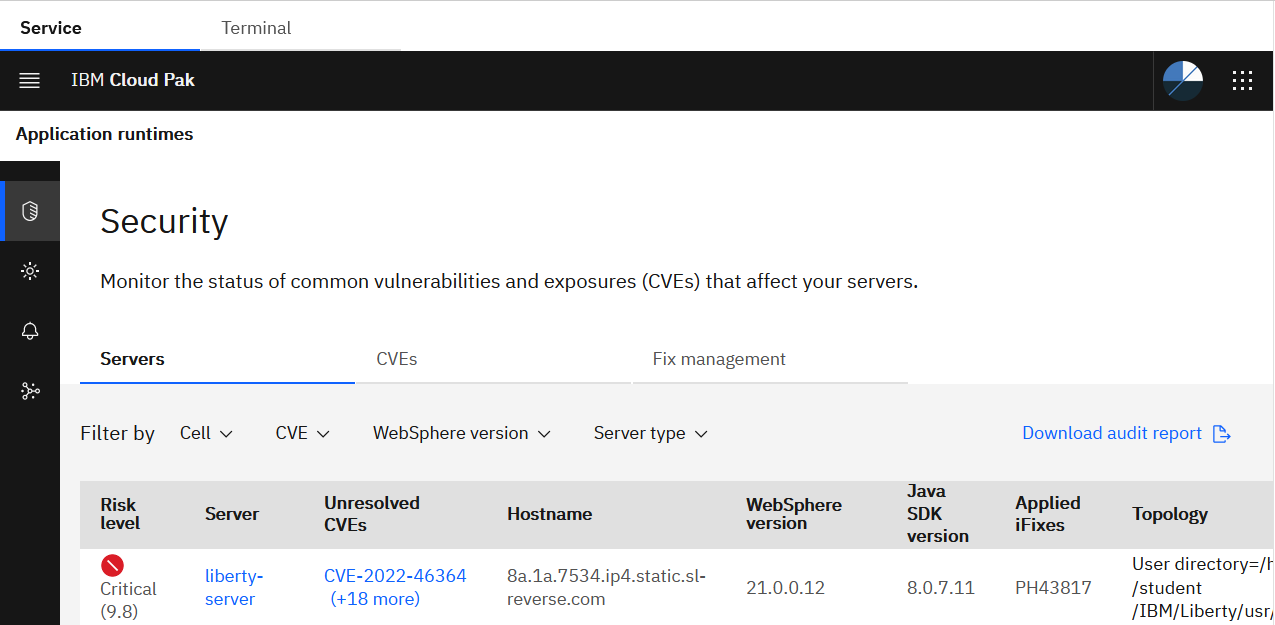
Task: Click the (+18 more) CVEs link
Action: click(375, 599)
